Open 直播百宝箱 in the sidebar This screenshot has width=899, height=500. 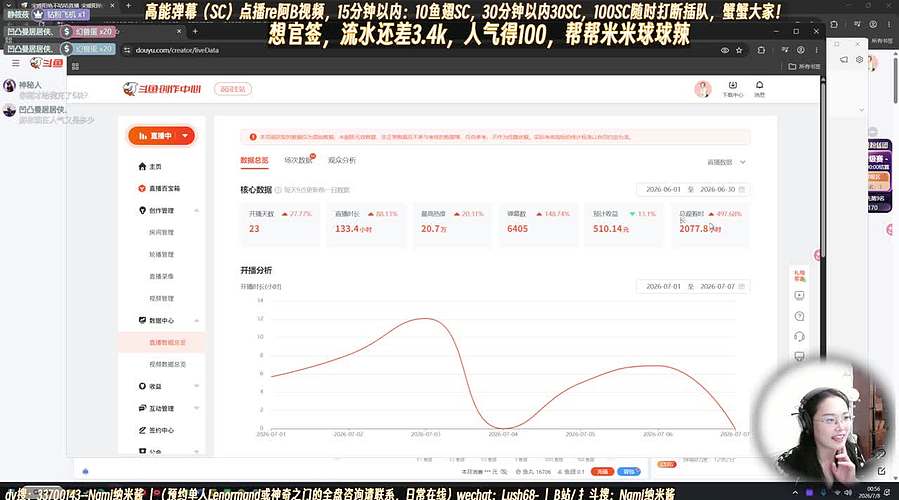(159, 188)
